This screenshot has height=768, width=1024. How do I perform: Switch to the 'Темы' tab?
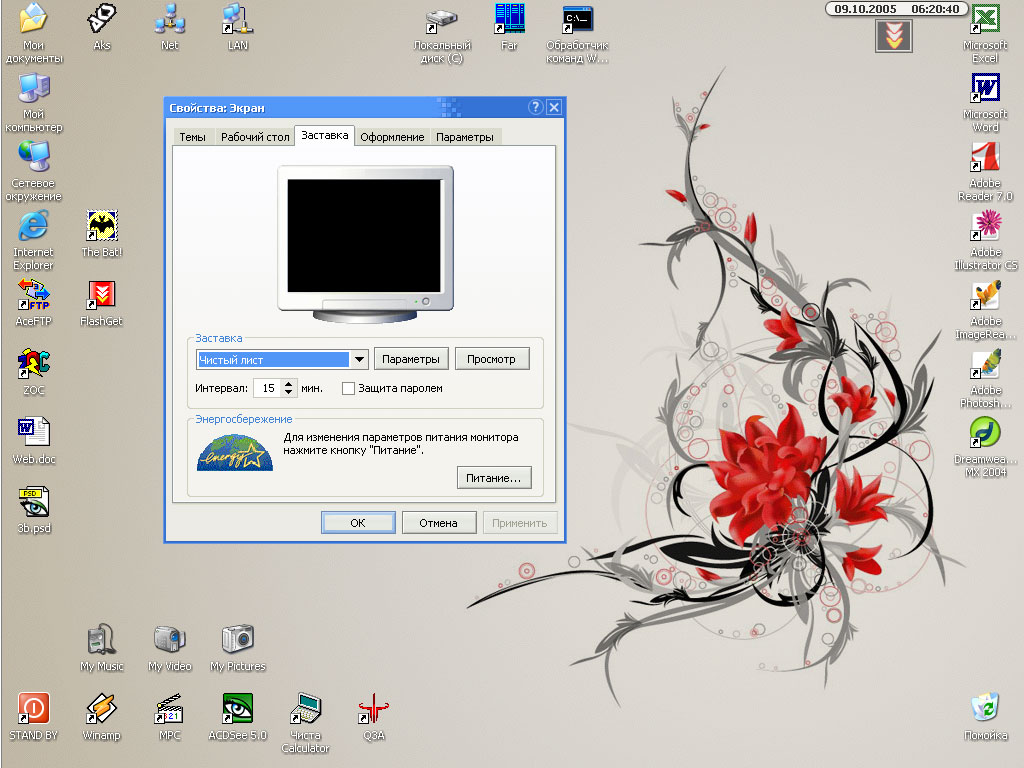[x=194, y=136]
